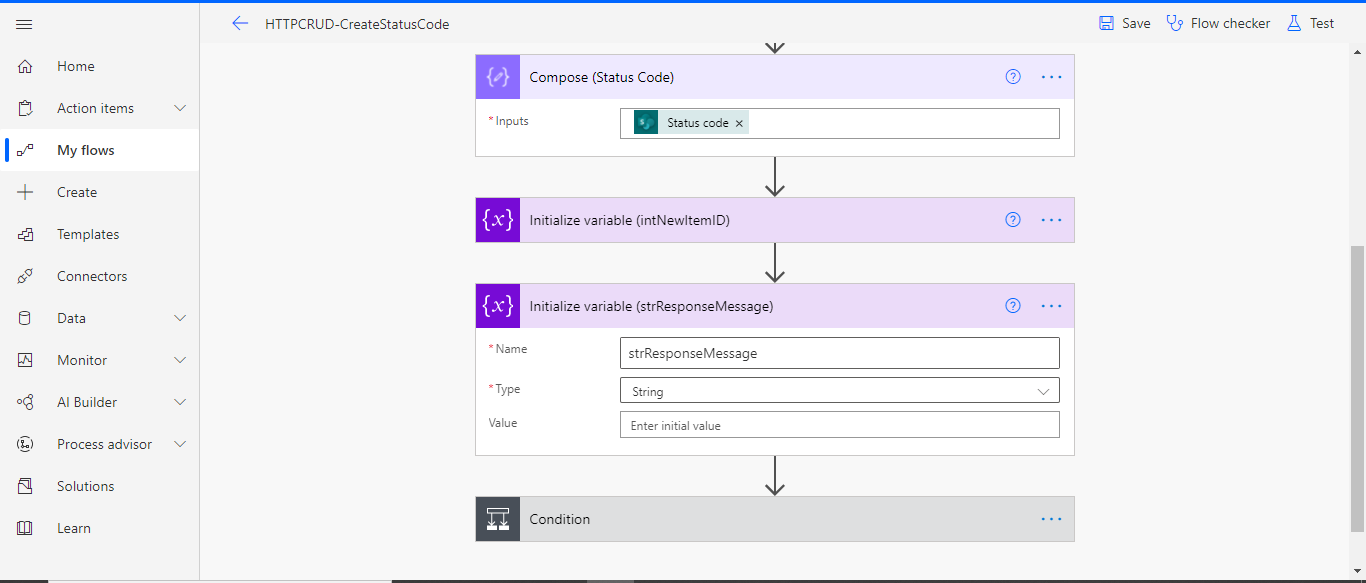This screenshot has width=1366, height=583.
Task: Remove the Status code token
Action: pyautogui.click(x=739, y=122)
